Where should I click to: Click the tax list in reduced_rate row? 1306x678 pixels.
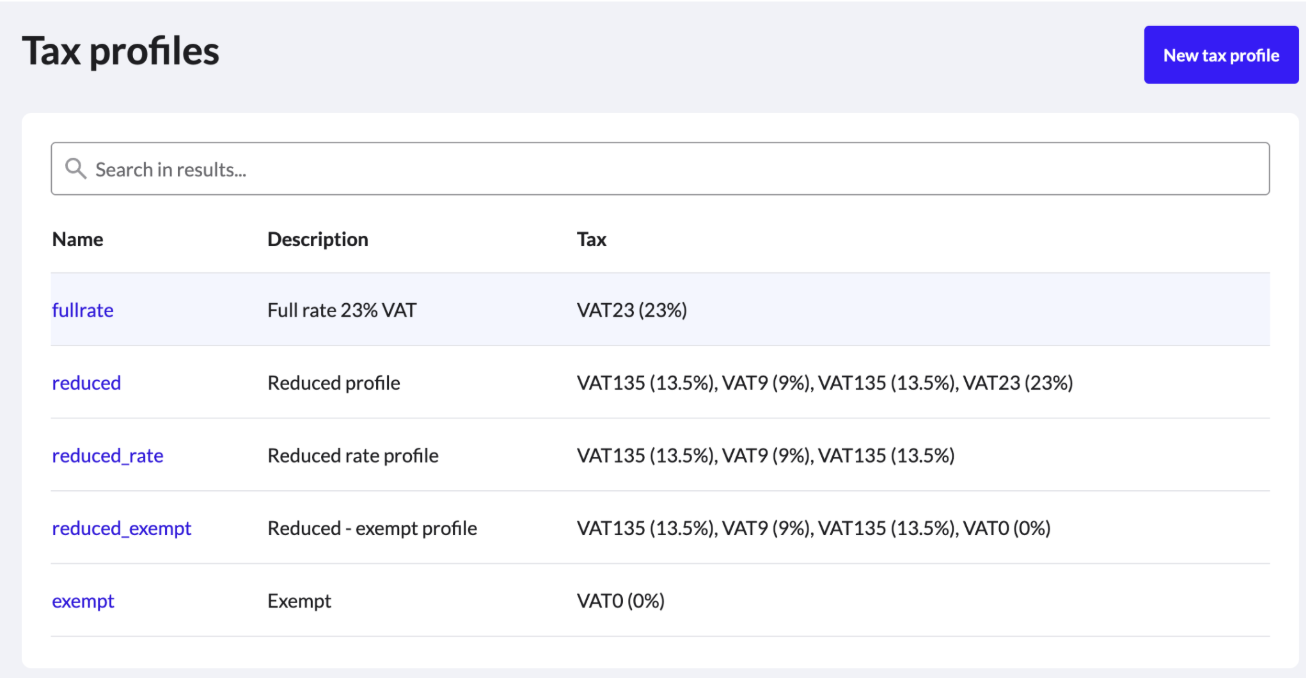[x=766, y=456]
